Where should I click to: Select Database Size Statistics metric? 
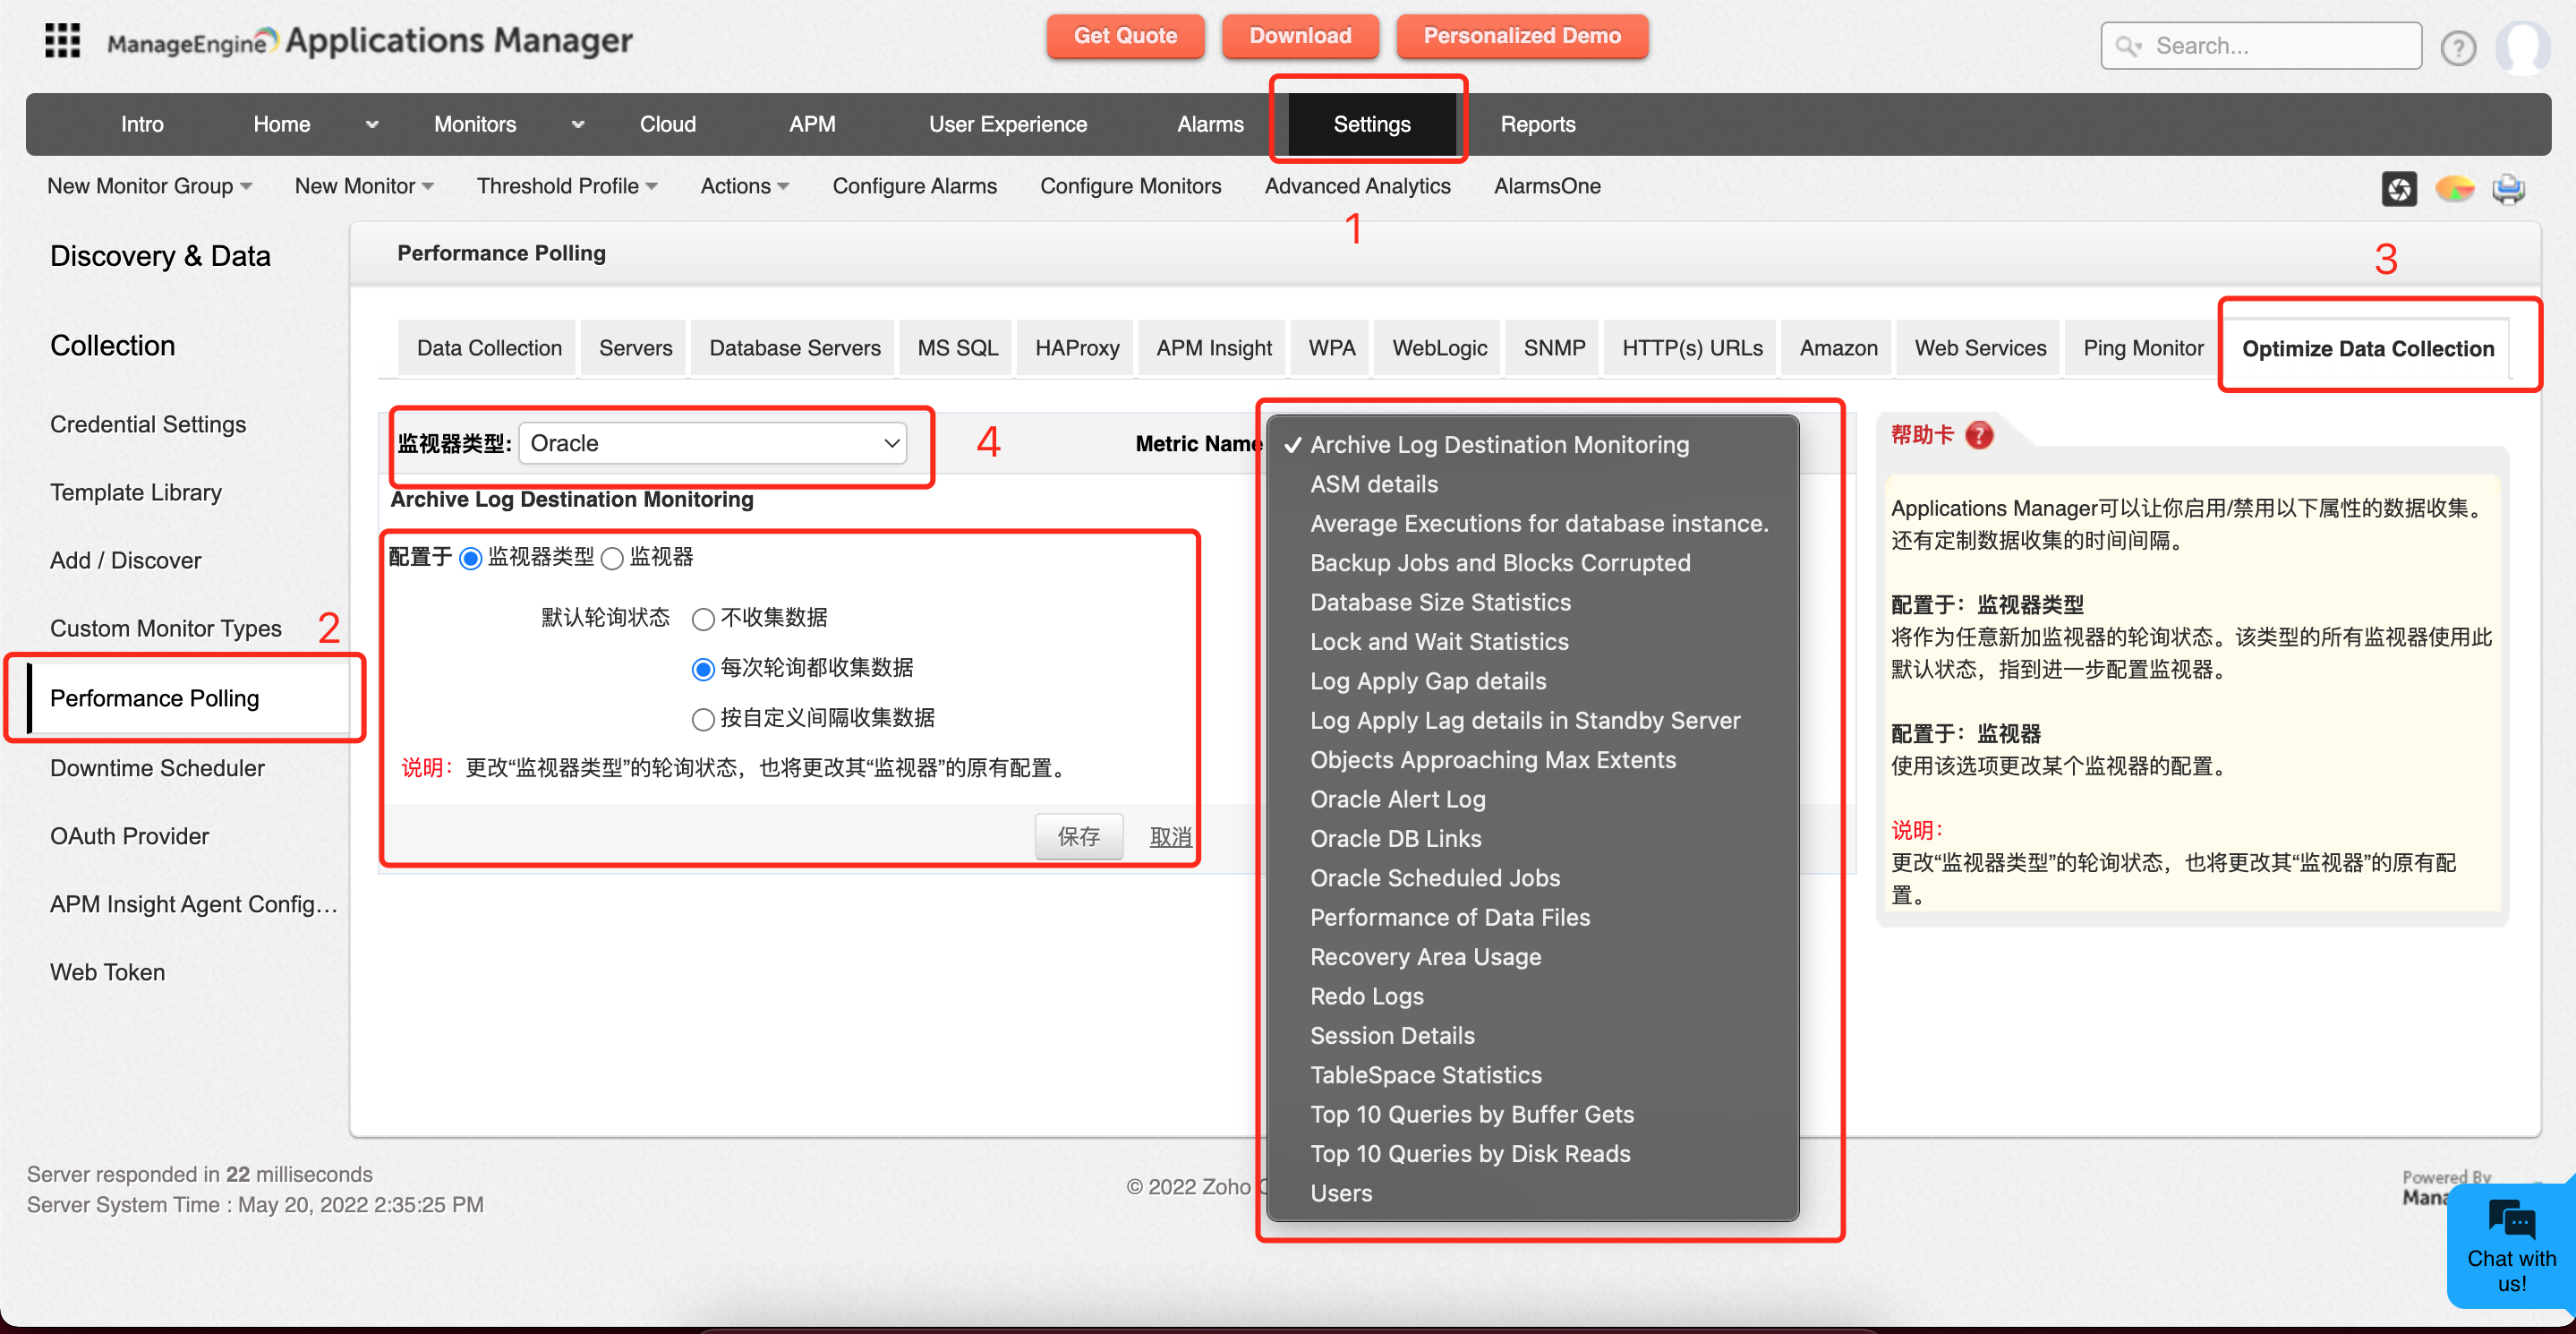tap(1532, 602)
